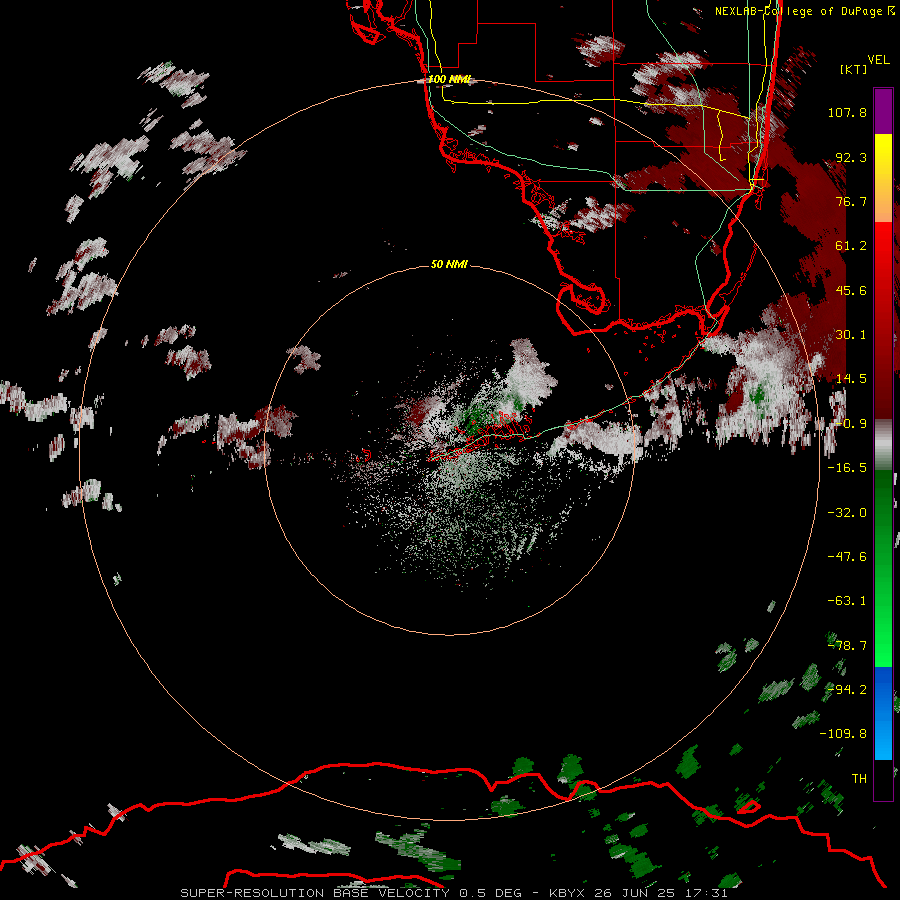Select the -32.0 velocity scale value

(x=847, y=513)
